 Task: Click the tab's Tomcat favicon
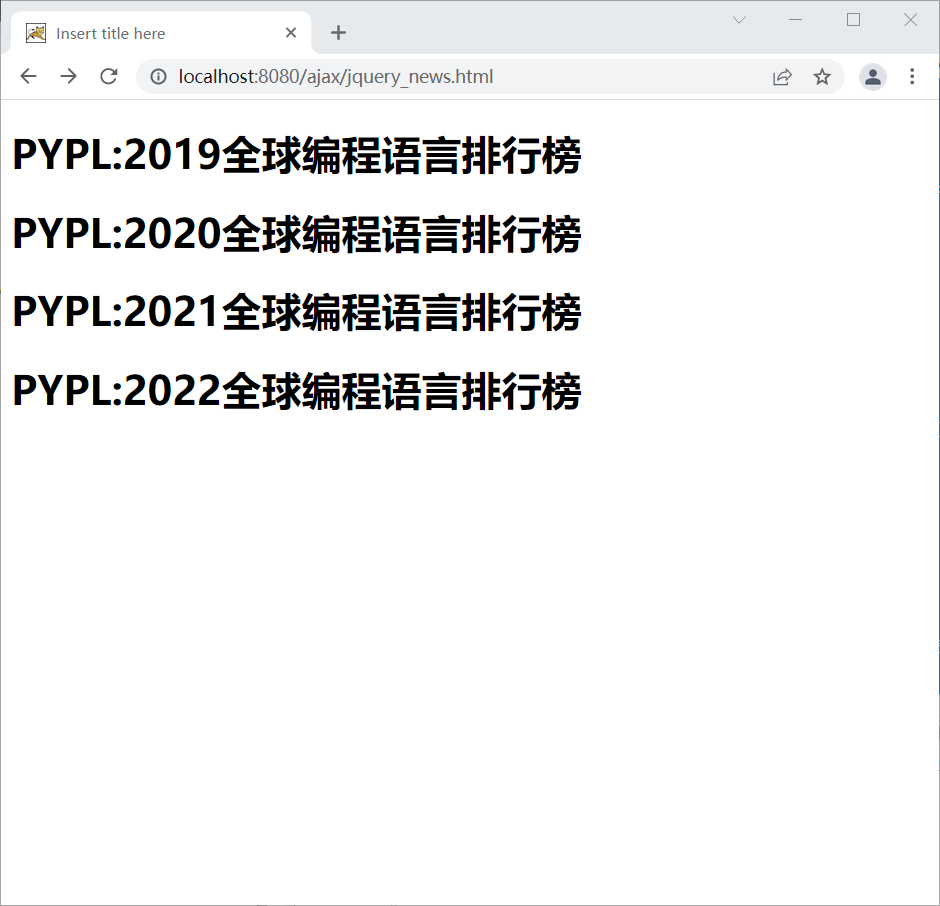coord(36,33)
